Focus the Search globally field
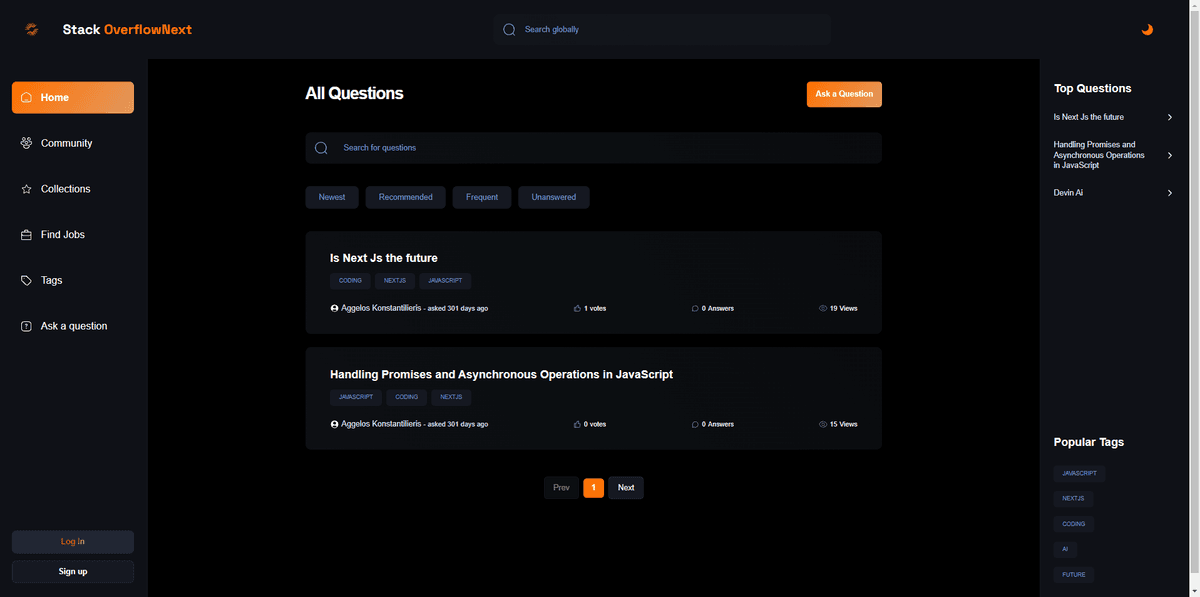1200x597 pixels. coord(661,30)
